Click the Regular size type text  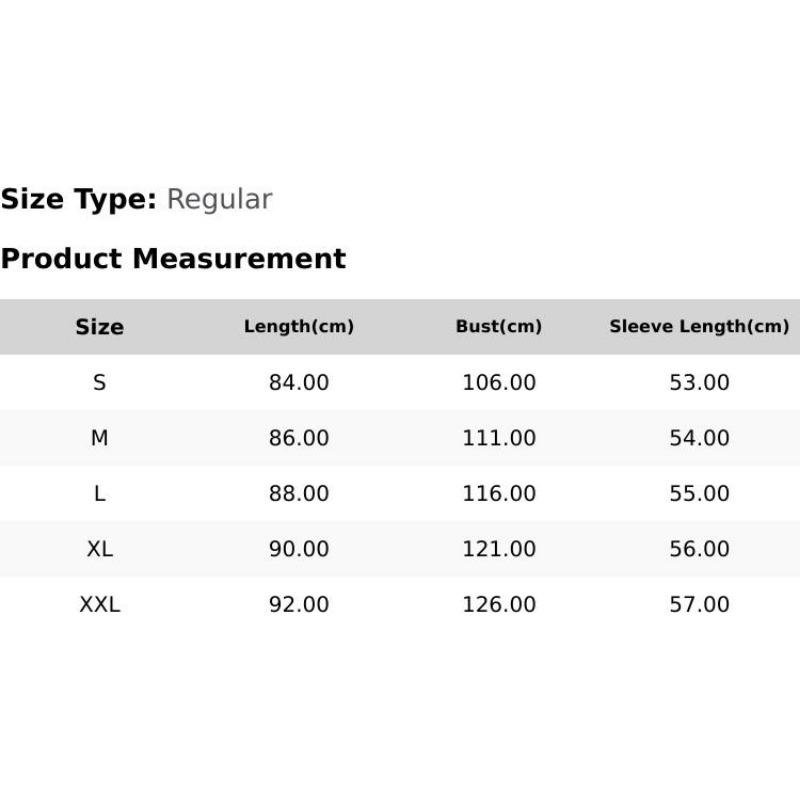coord(219,199)
